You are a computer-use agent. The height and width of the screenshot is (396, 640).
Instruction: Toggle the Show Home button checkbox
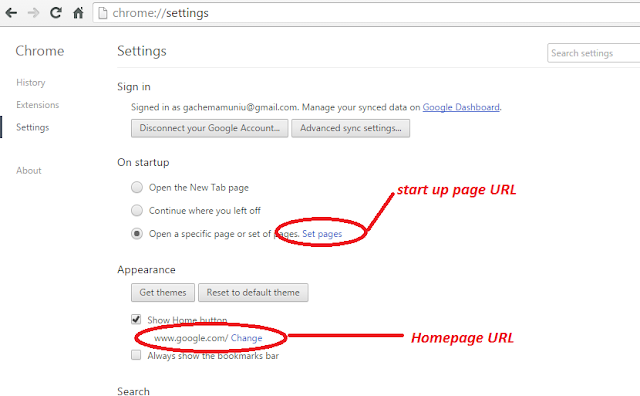136,319
